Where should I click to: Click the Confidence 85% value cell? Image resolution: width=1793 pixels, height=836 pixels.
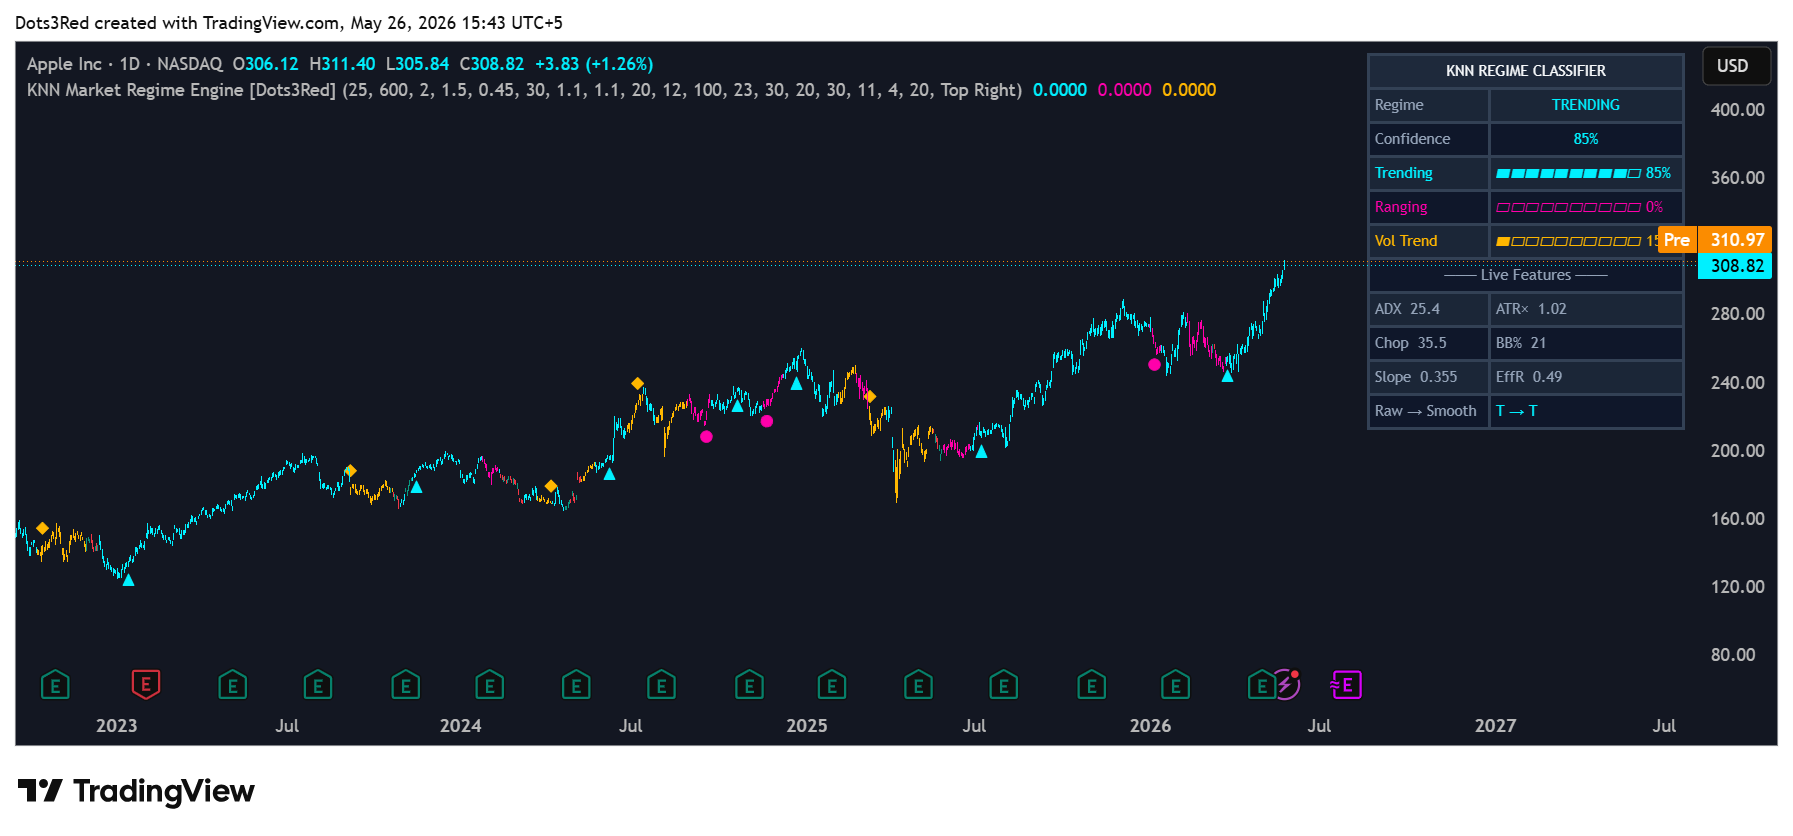(1586, 139)
